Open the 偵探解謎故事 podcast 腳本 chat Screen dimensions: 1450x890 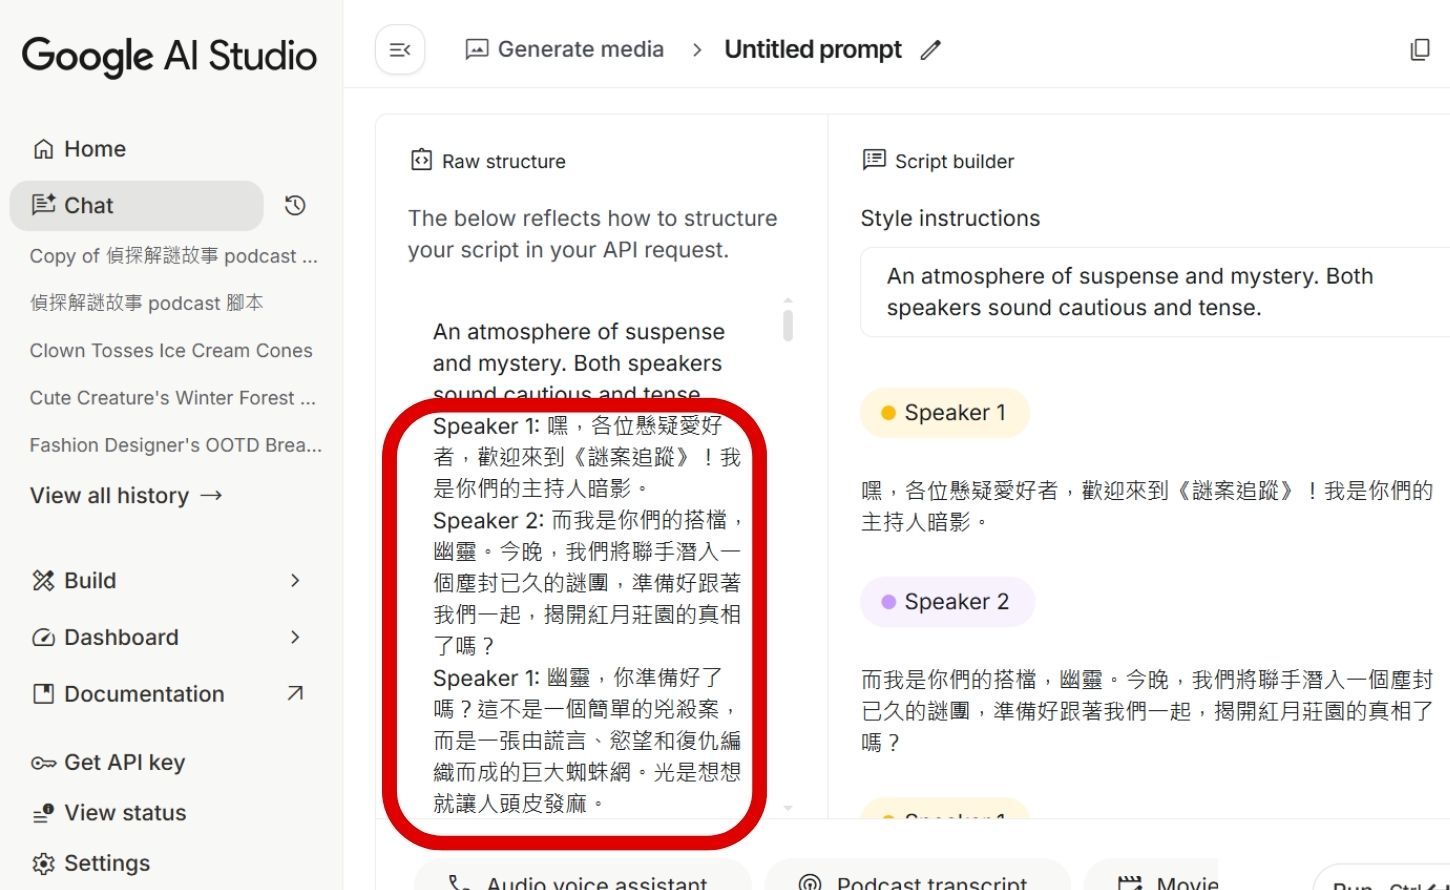point(146,302)
